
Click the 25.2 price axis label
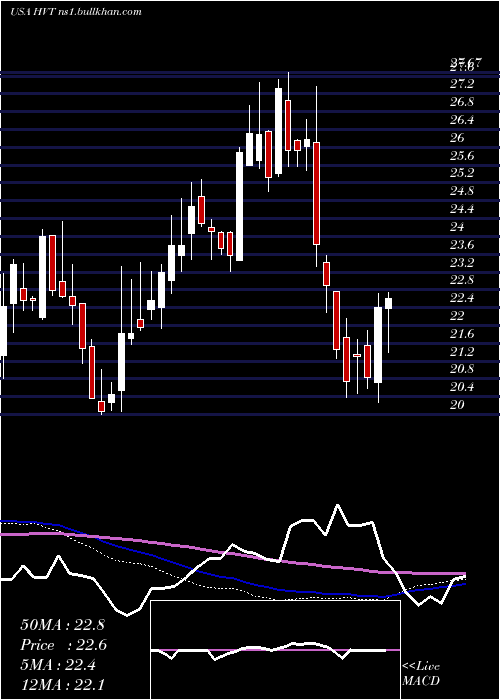coord(462,173)
